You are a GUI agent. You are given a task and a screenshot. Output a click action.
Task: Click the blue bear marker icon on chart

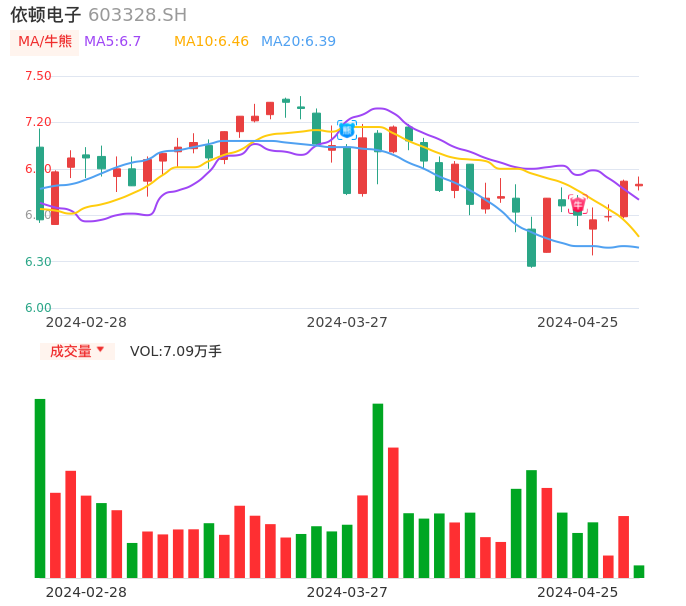pyautogui.click(x=346, y=129)
